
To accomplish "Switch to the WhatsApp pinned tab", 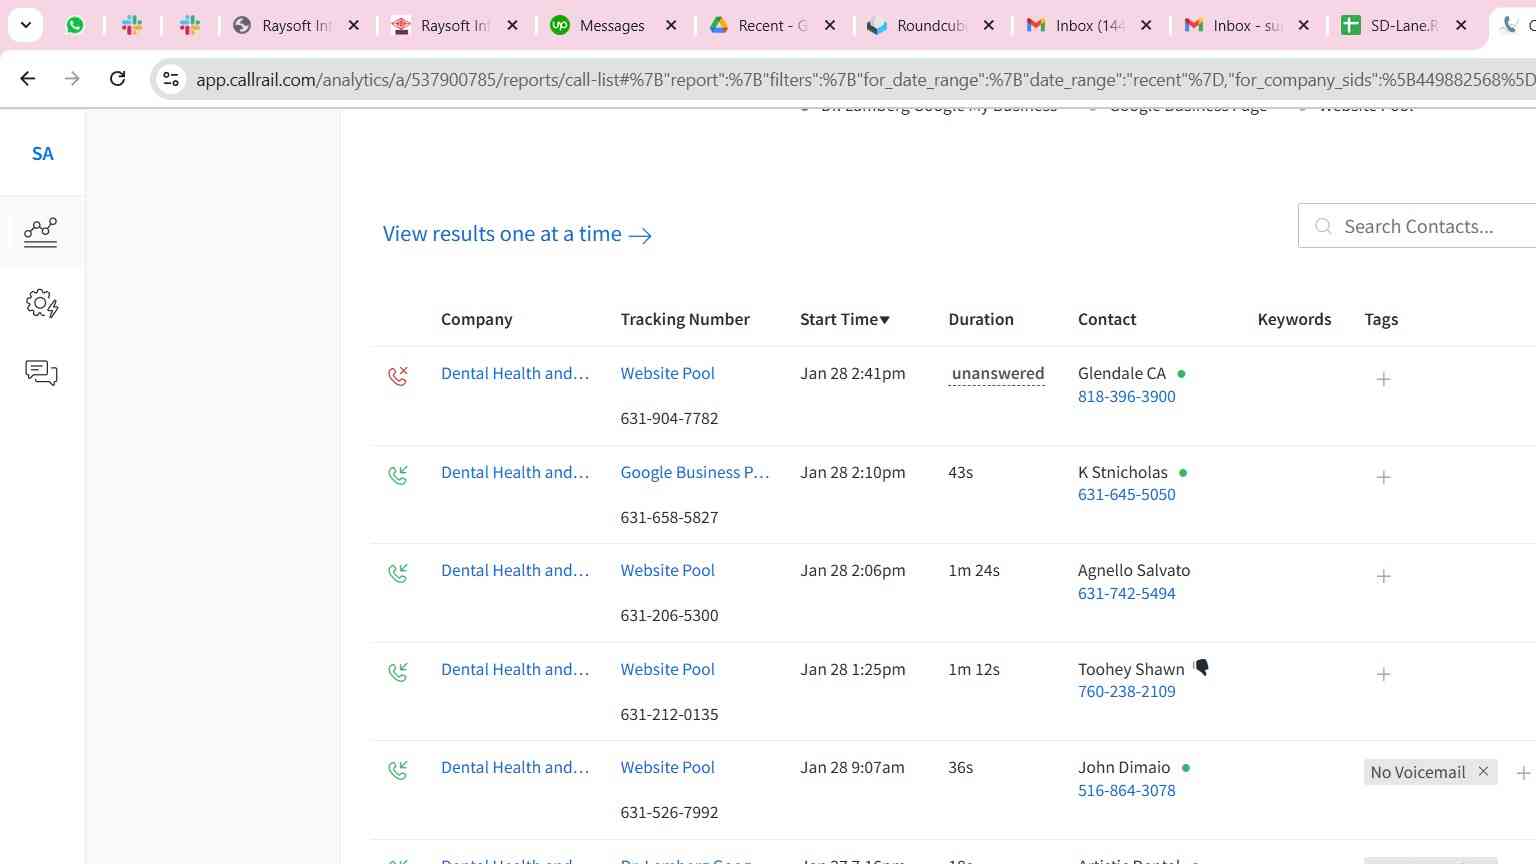I will point(75,25).
